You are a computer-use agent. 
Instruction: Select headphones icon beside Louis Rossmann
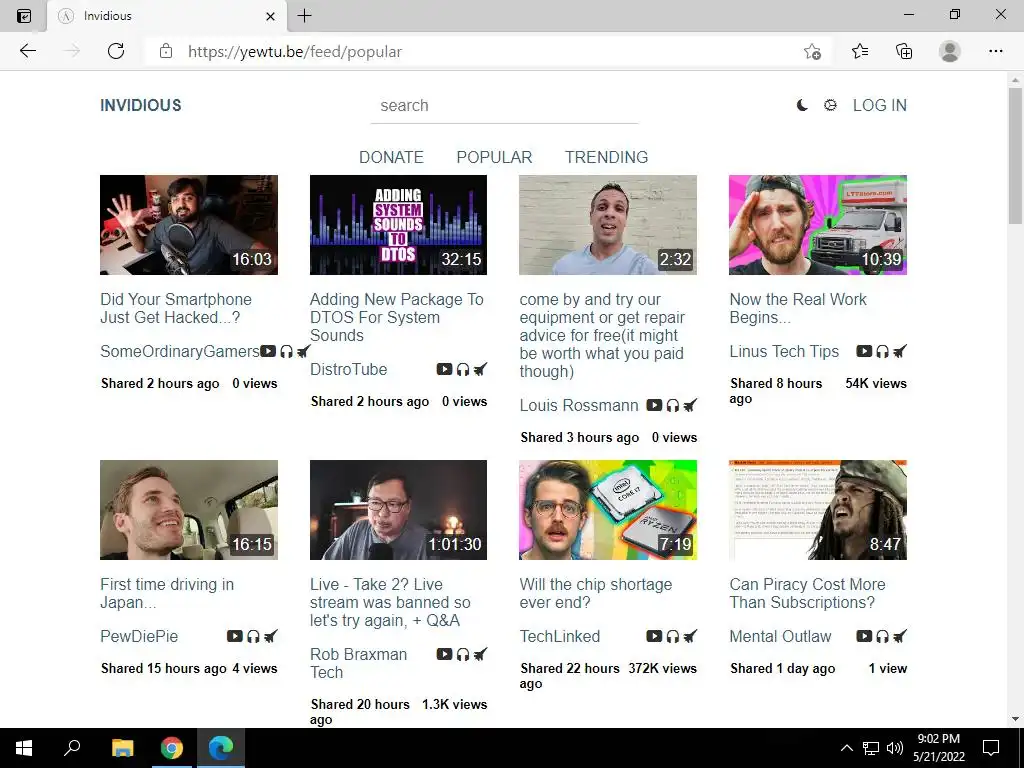(x=673, y=406)
